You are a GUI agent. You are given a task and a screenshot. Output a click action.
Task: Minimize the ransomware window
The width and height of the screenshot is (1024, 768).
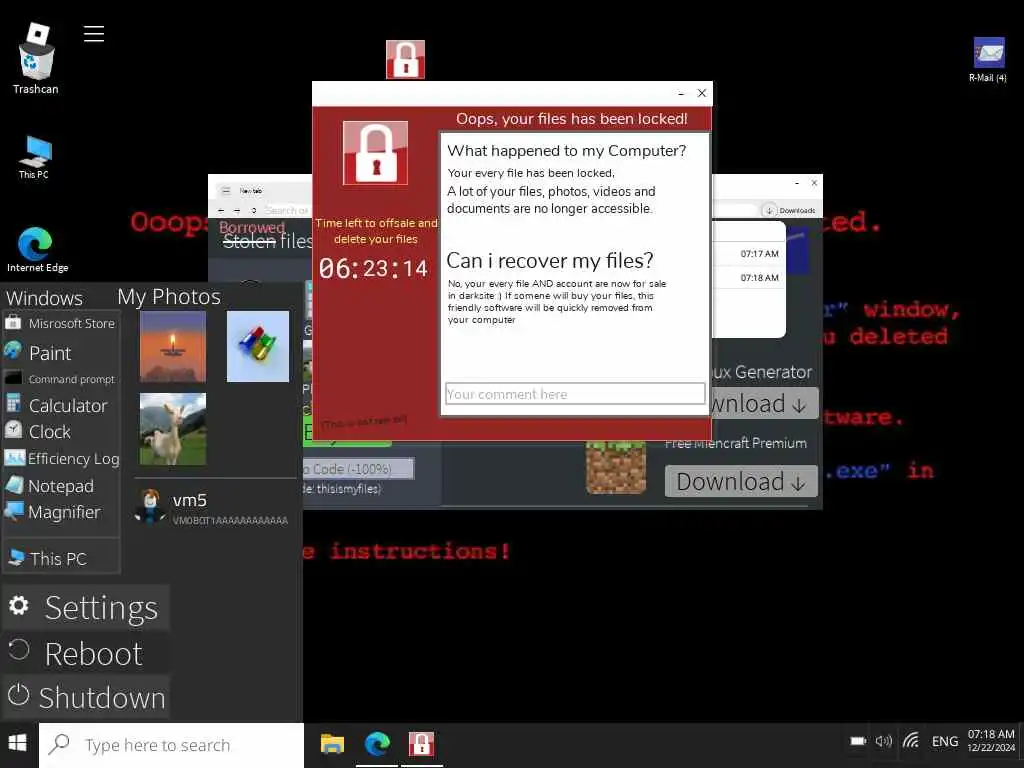pos(680,93)
